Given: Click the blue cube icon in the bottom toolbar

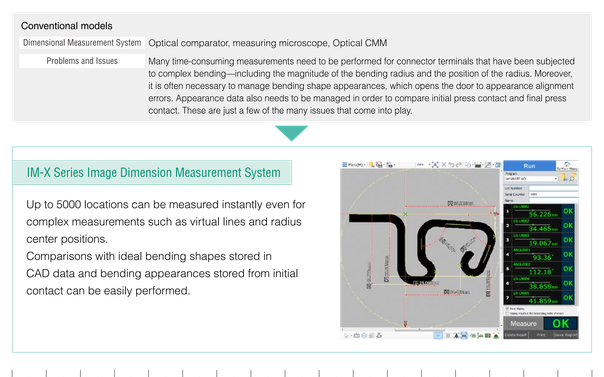Looking at the screenshot, I should click(364, 336).
